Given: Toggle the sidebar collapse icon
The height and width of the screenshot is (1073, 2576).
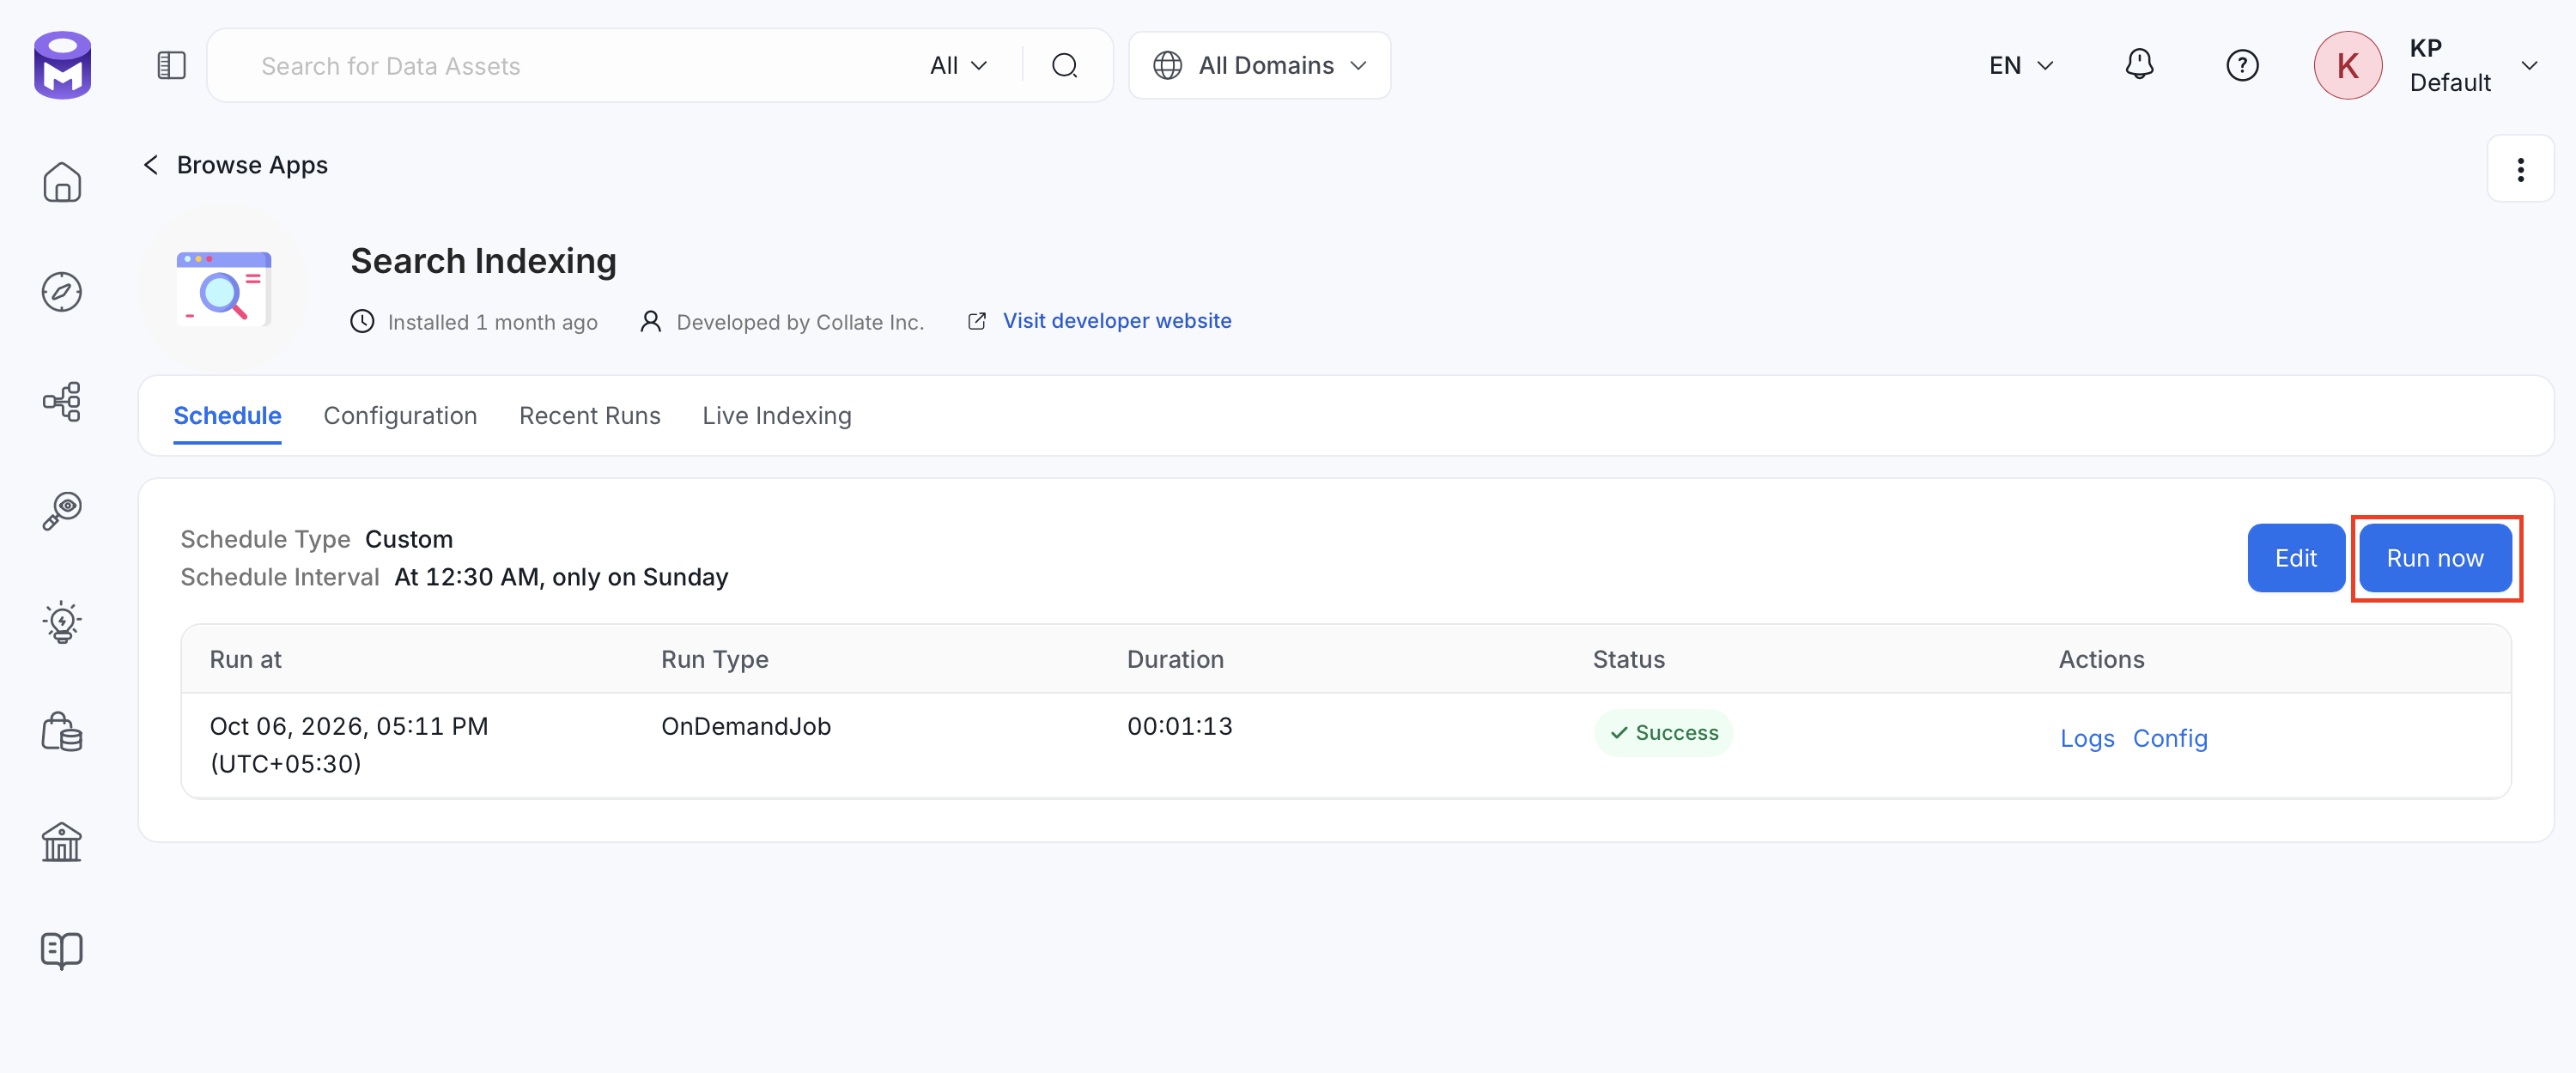Looking at the screenshot, I should 171,66.
